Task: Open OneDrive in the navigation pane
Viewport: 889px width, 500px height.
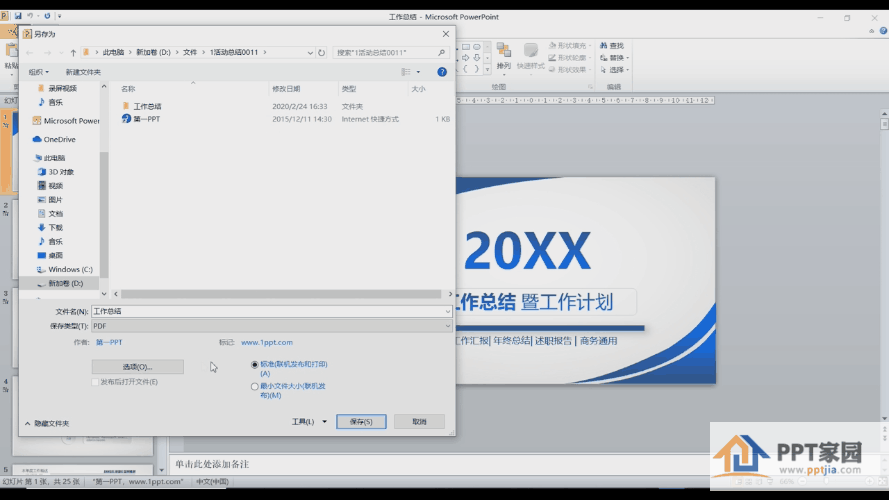Action: point(54,139)
